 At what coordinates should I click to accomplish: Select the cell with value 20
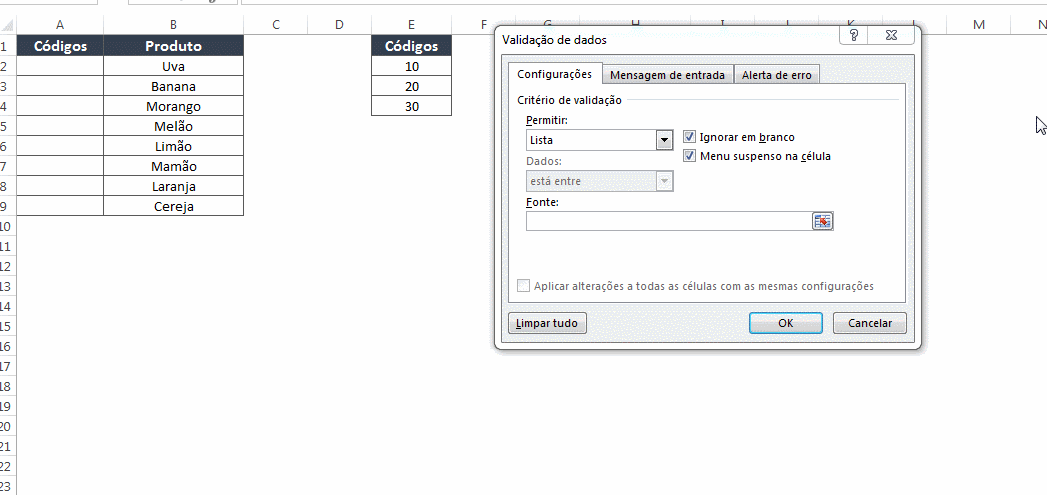click(x=411, y=86)
